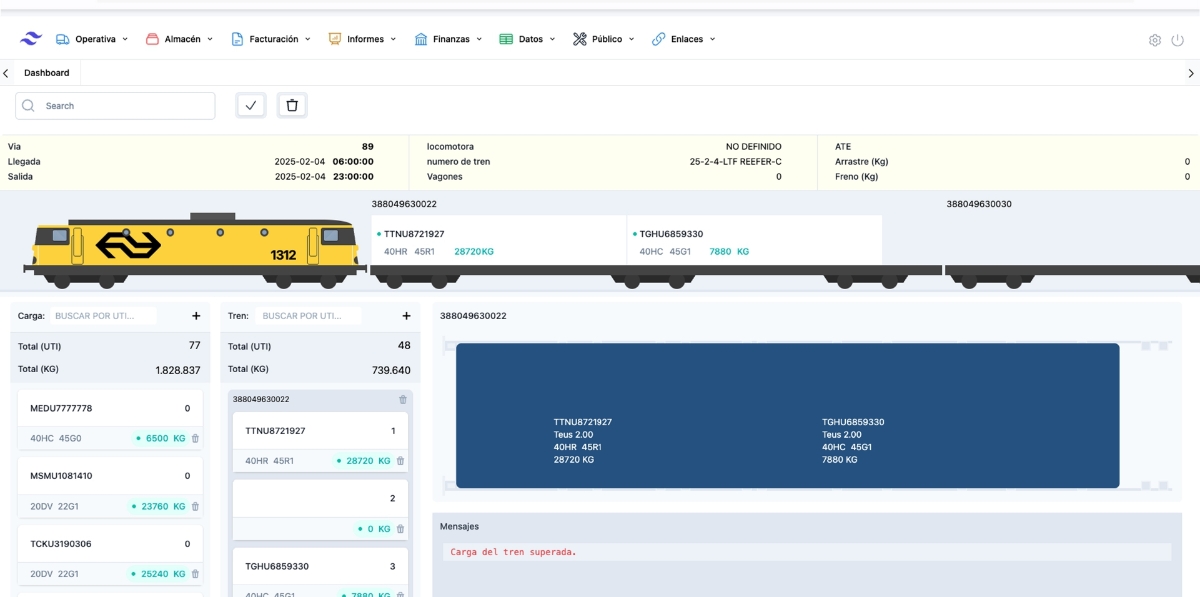Image resolution: width=1200 pixels, height=597 pixels.
Task: Click the plus icon in Tren panel
Action: point(406,316)
